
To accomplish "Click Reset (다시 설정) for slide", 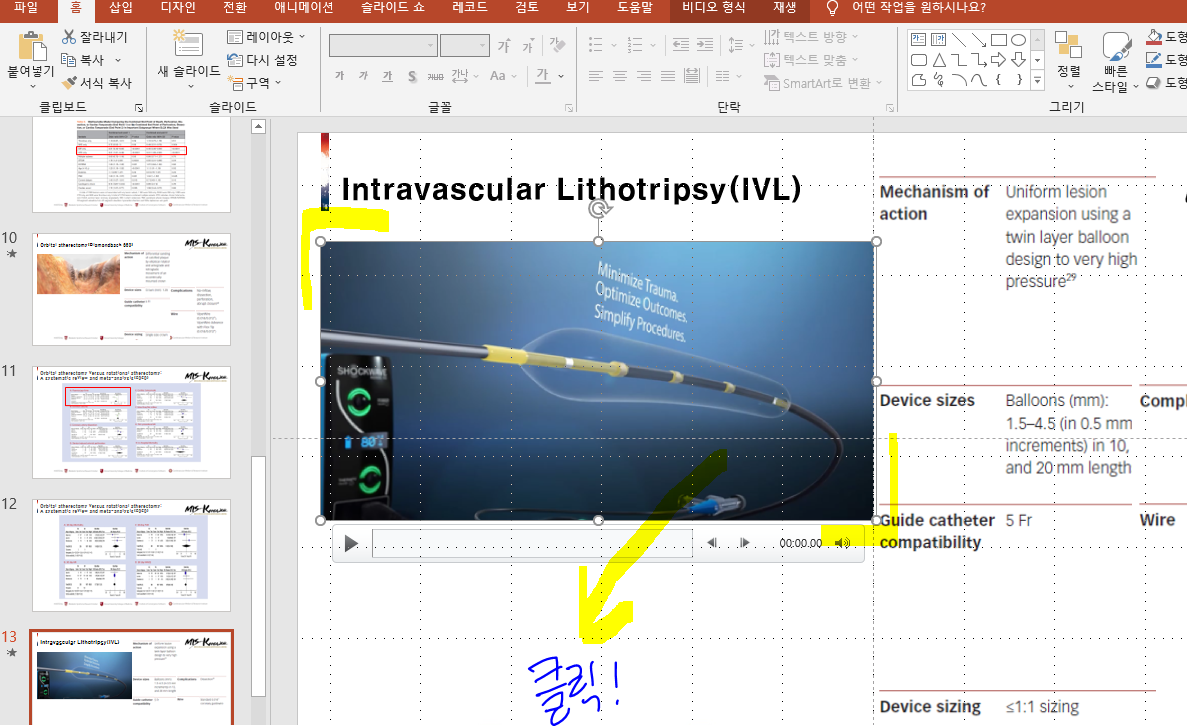I will pos(262,60).
